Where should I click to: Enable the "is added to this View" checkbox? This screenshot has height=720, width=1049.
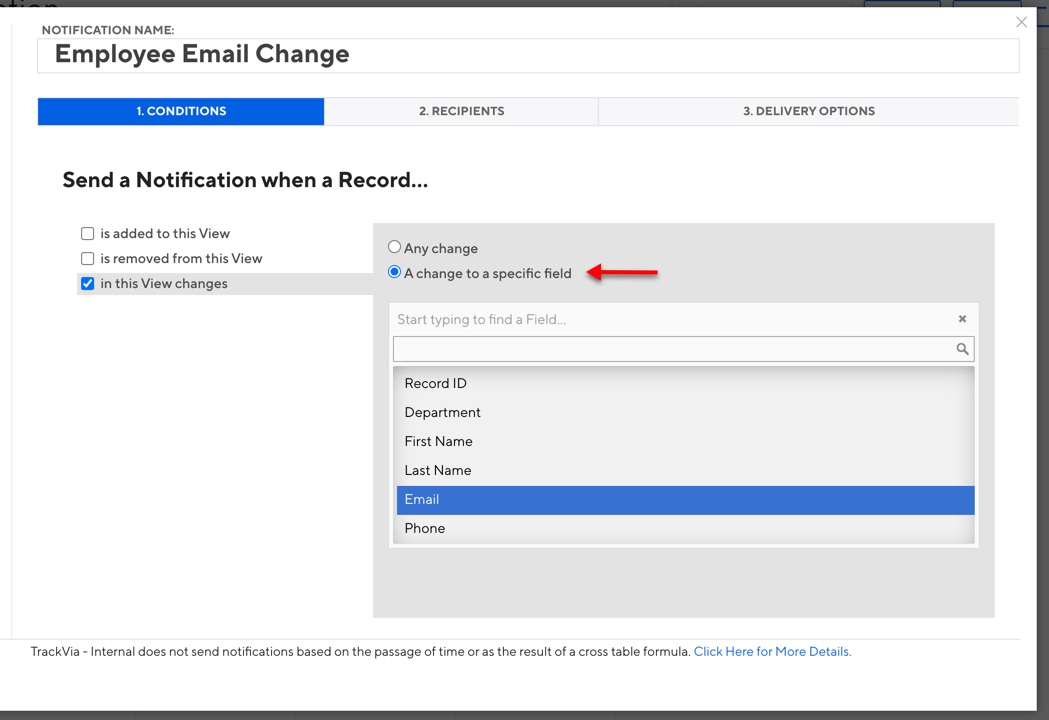pyautogui.click(x=87, y=233)
